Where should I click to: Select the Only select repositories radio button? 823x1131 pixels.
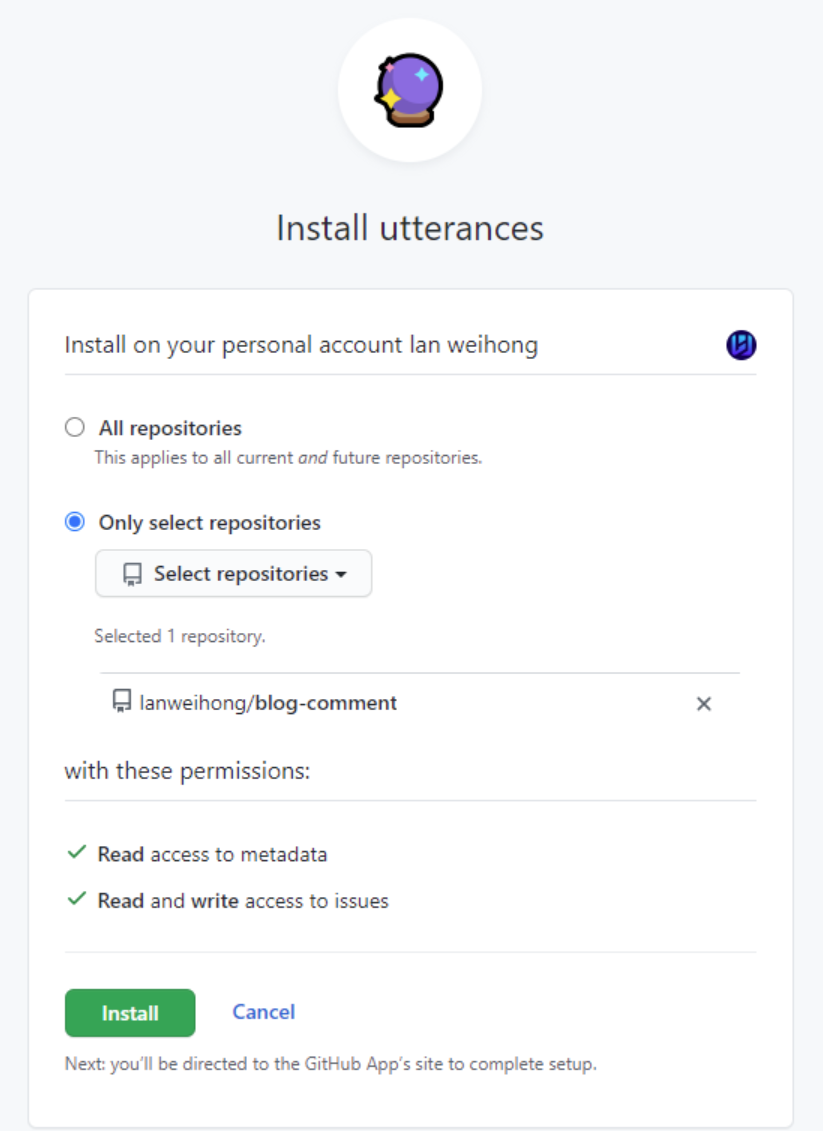point(75,522)
